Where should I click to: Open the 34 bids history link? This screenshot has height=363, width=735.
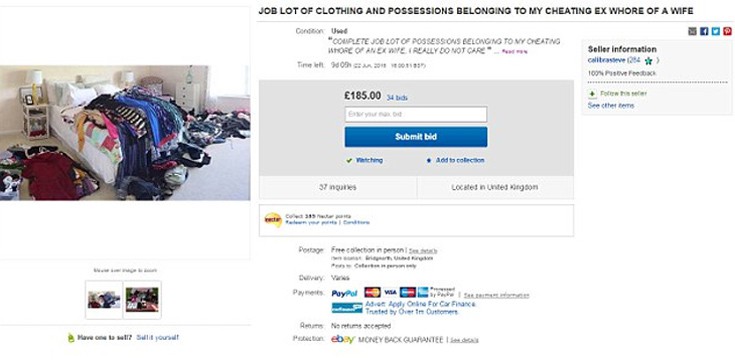397,98
